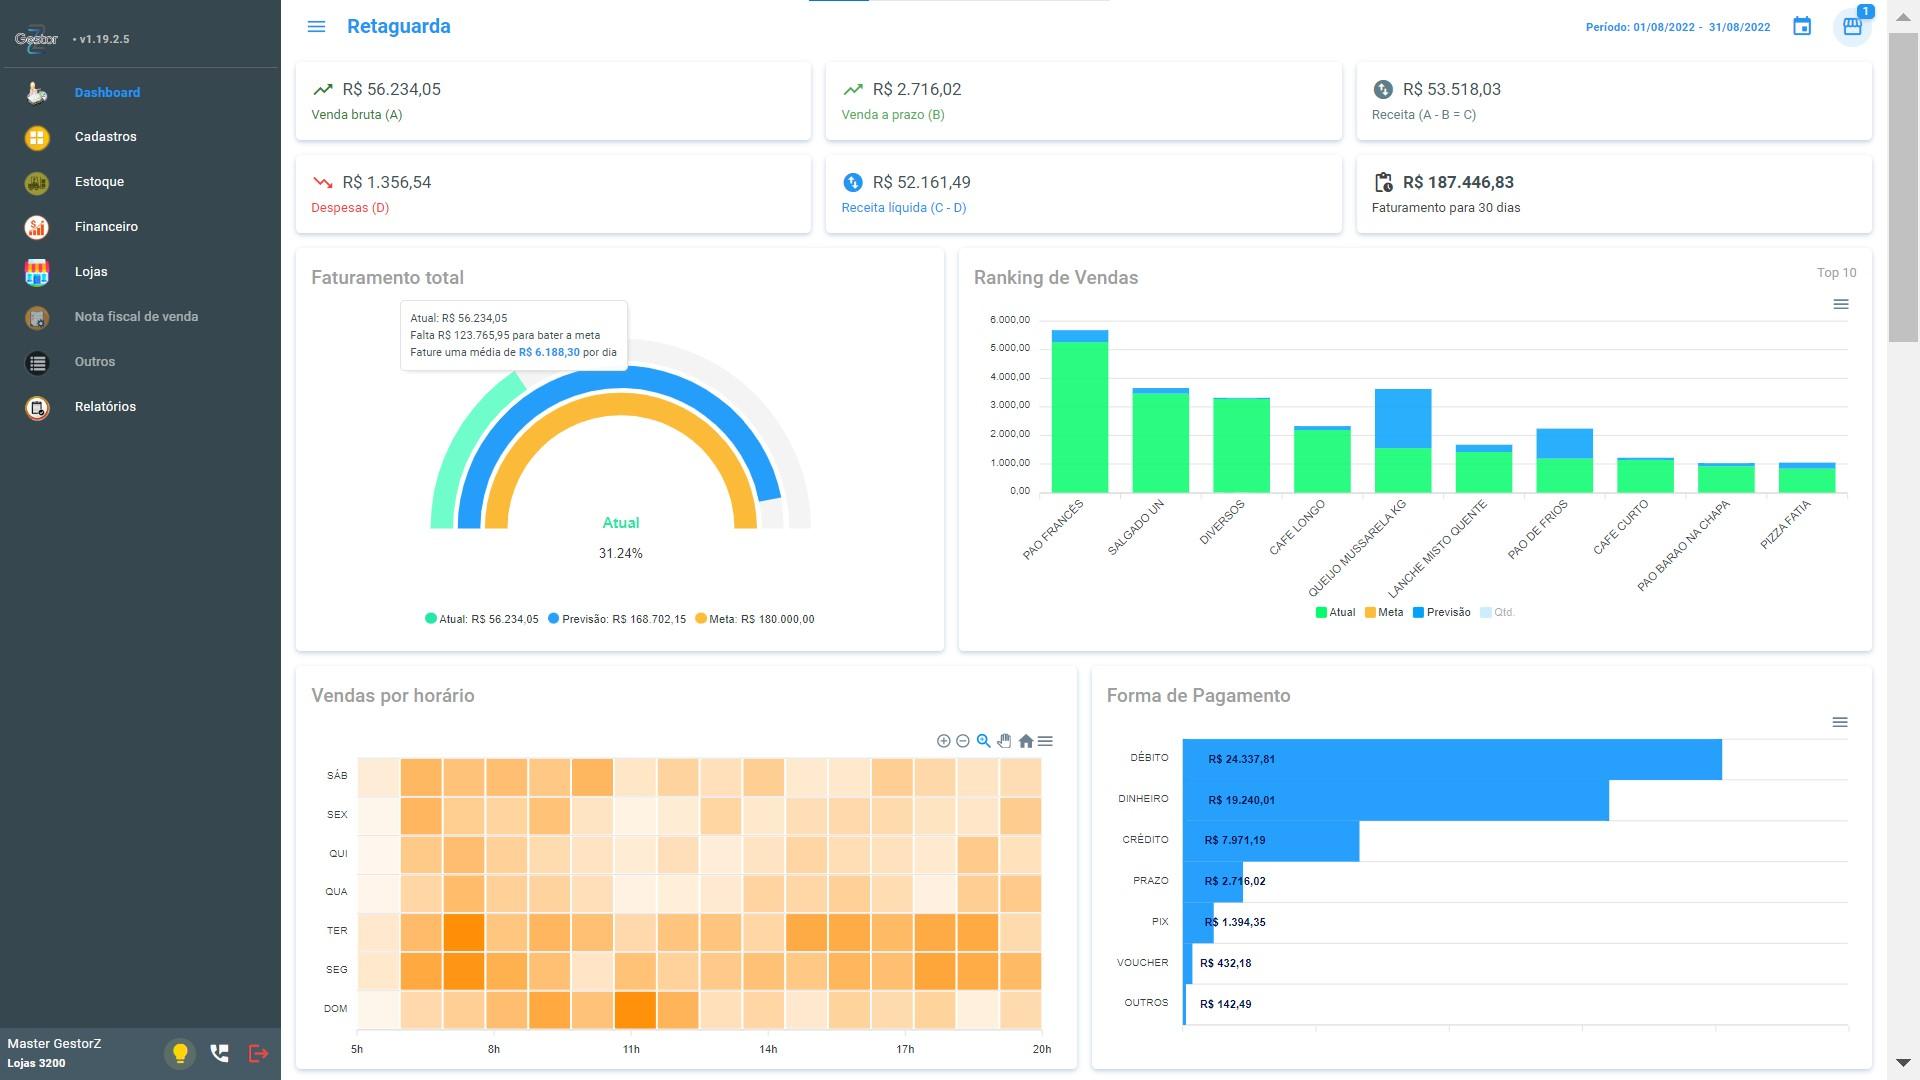Zoom in on Vendas por horário chart
Viewport: 1920px width, 1080px height.
coord(943,741)
